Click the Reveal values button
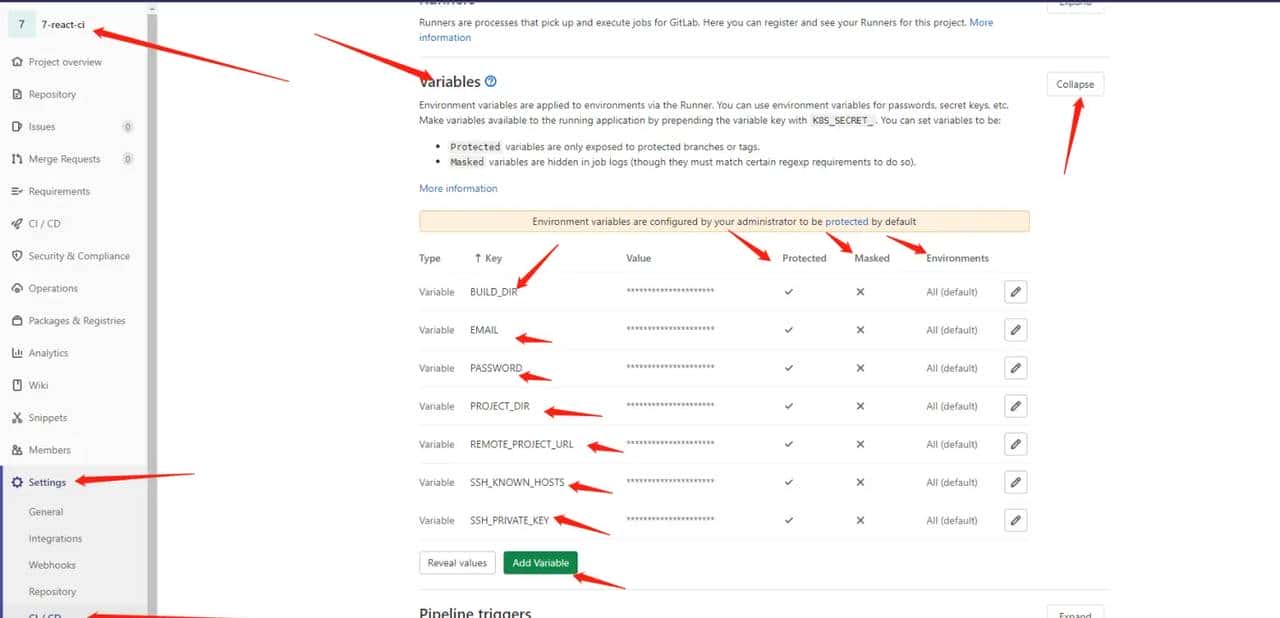This screenshot has width=1280, height=618. (457, 563)
